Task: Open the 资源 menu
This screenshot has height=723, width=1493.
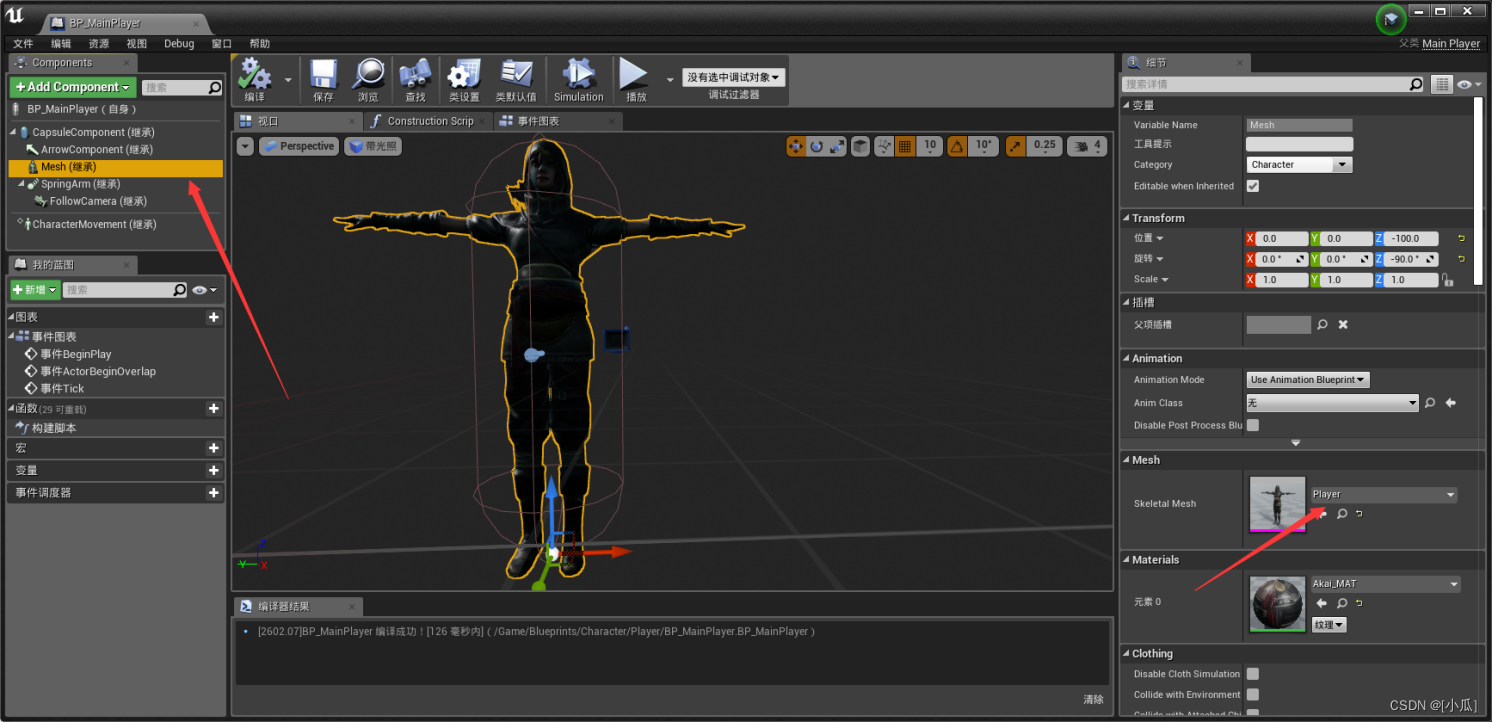Action: pyautogui.click(x=99, y=44)
